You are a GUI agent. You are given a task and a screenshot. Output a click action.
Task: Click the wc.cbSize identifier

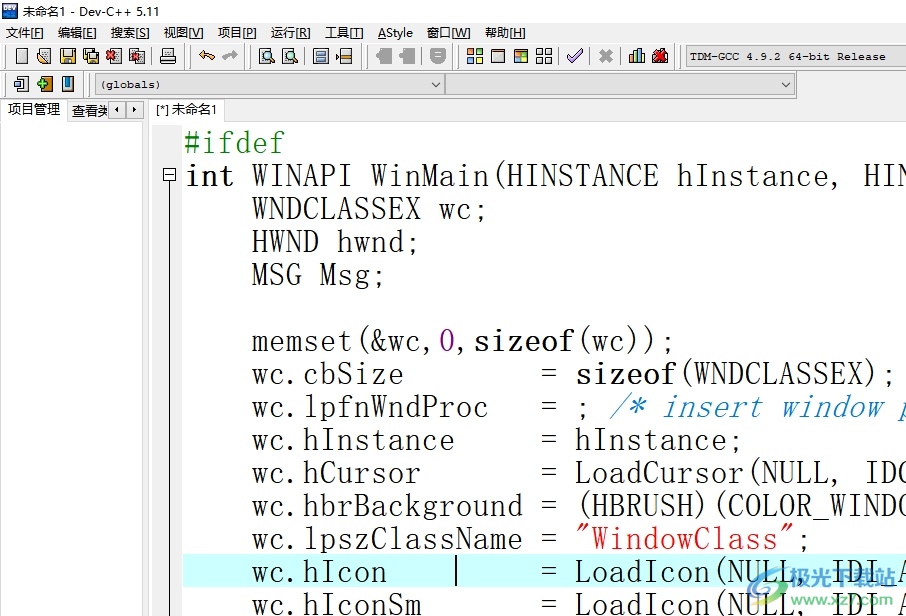[328, 374]
